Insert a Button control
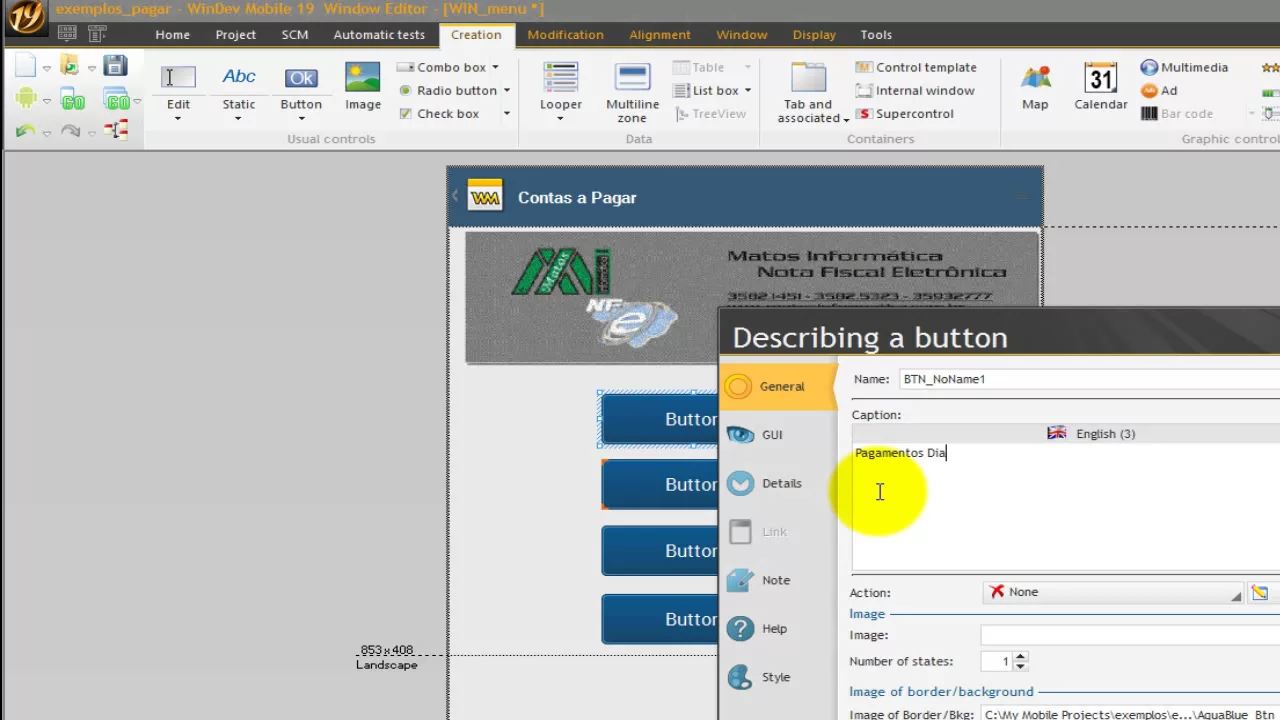1280x720 pixels. pyautogui.click(x=301, y=86)
